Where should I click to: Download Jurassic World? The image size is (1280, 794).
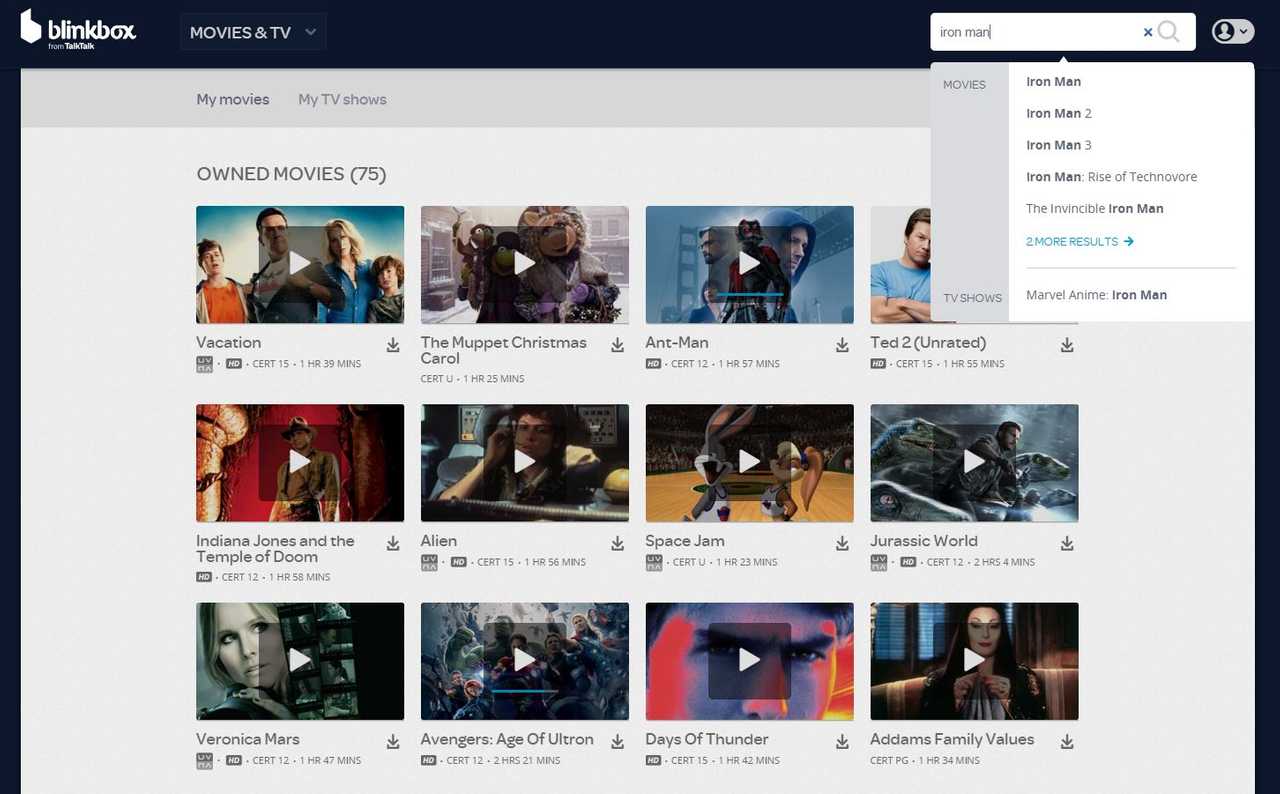(x=1067, y=543)
